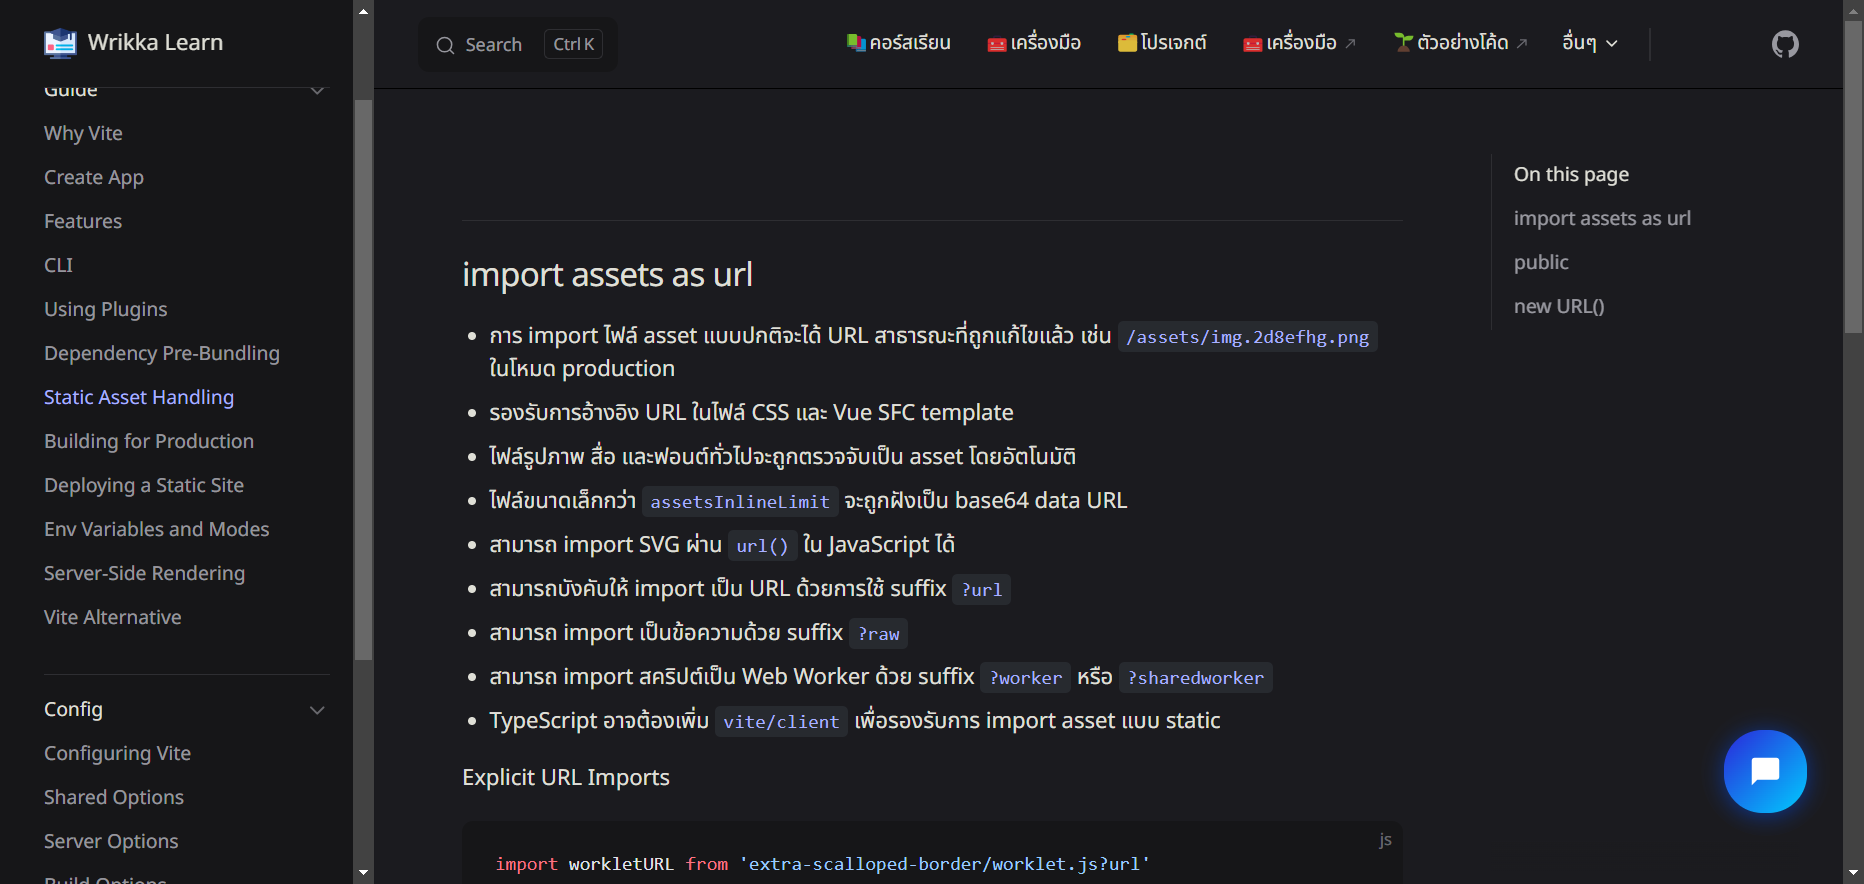Click the Search input box
1864x884 pixels.
point(517,45)
